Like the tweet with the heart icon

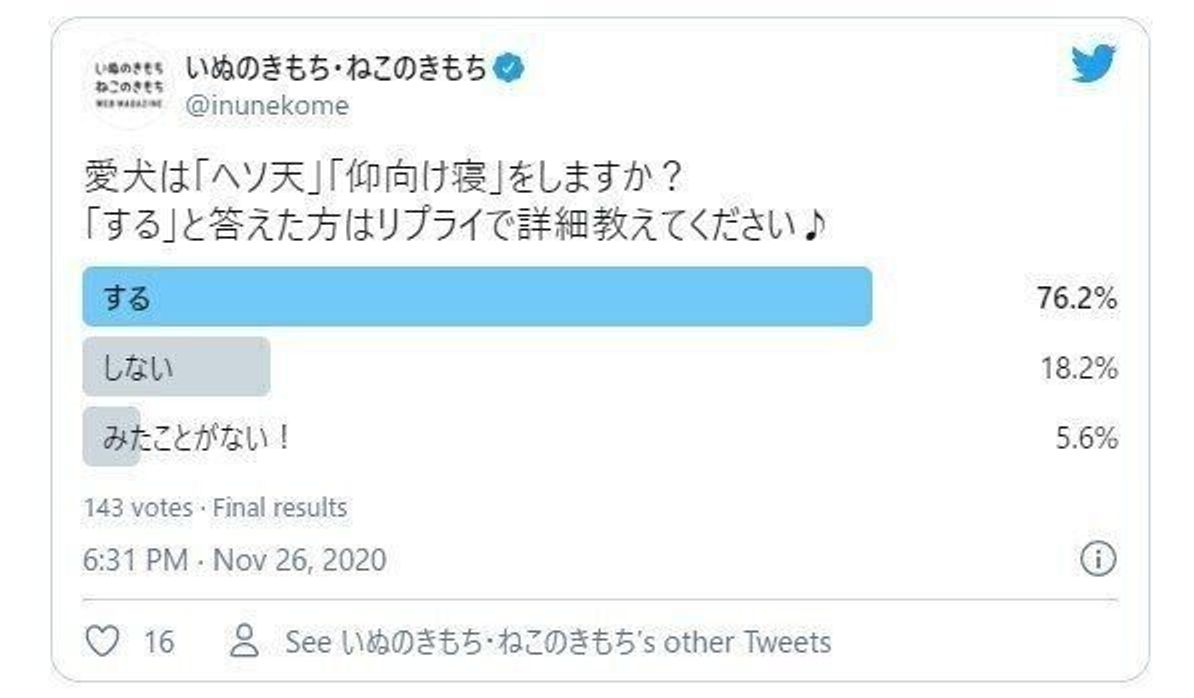tap(103, 641)
